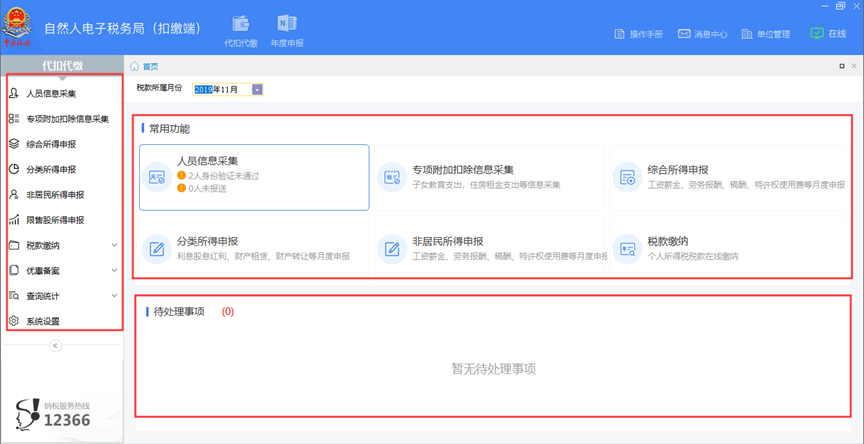The width and height of the screenshot is (864, 444).
Task: Click the 在线 online status indicator
Action: coord(828,34)
